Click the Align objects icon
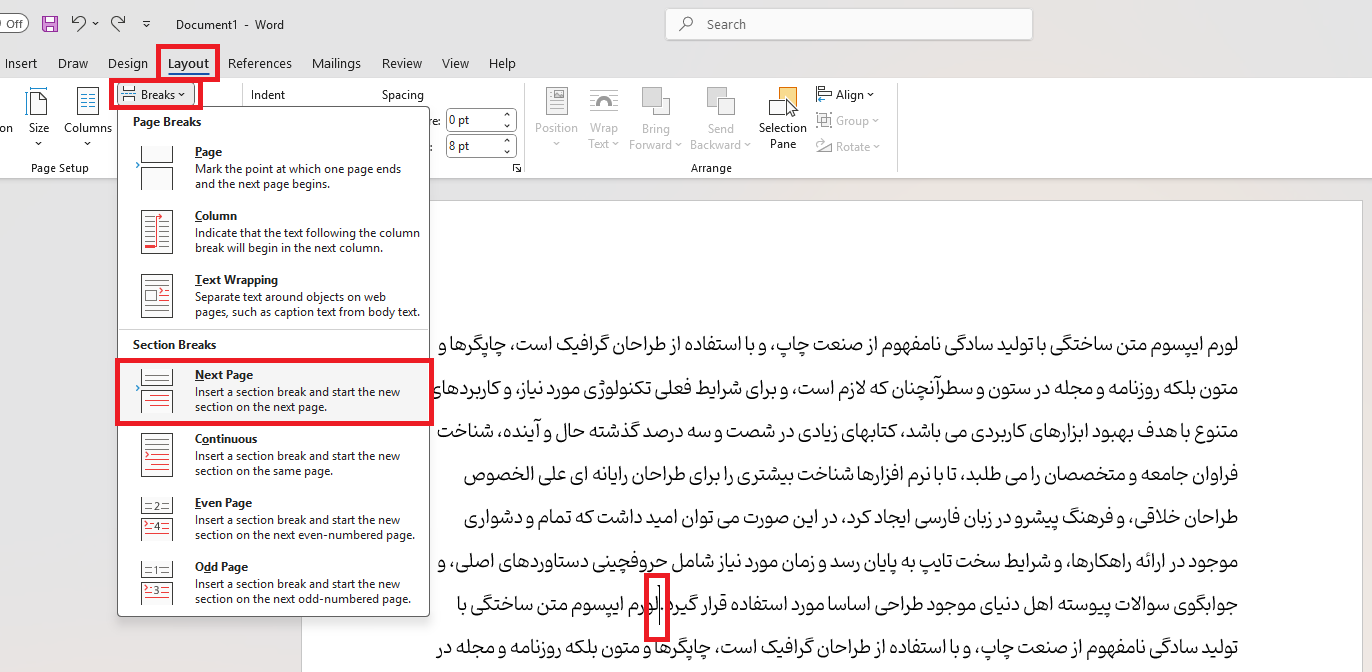Image resolution: width=1372 pixels, height=672 pixels. pos(844,94)
